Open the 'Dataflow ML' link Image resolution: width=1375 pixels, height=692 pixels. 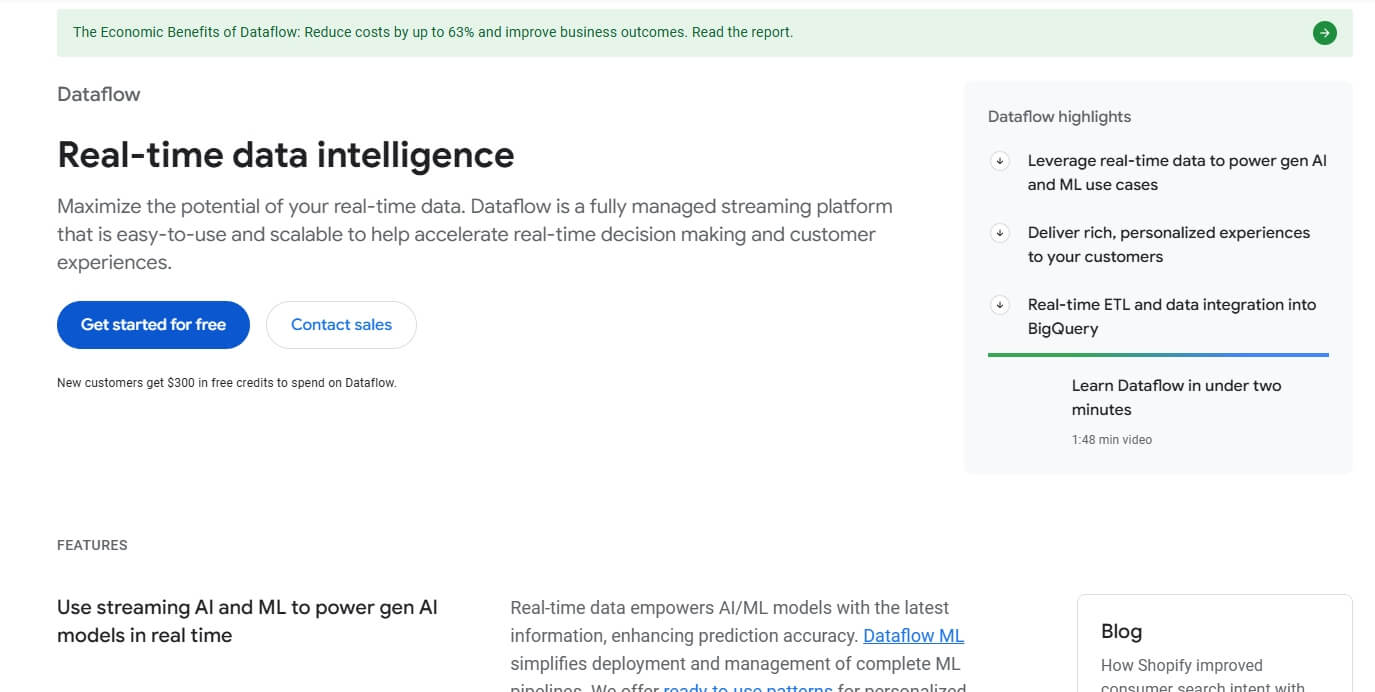tap(913, 635)
